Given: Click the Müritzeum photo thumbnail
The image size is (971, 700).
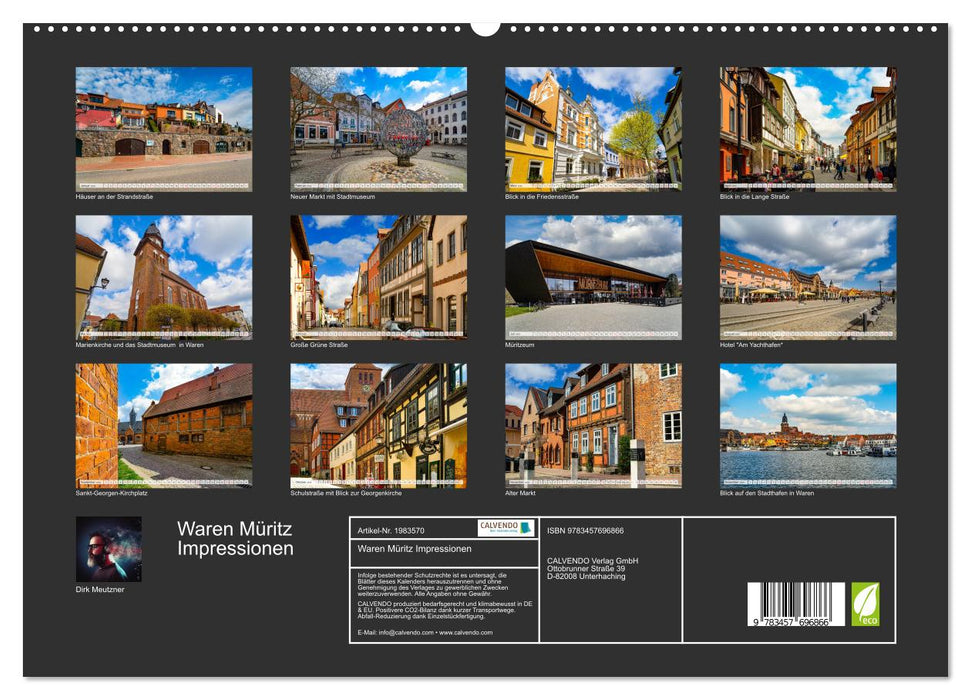Looking at the screenshot, I should 587,276.
